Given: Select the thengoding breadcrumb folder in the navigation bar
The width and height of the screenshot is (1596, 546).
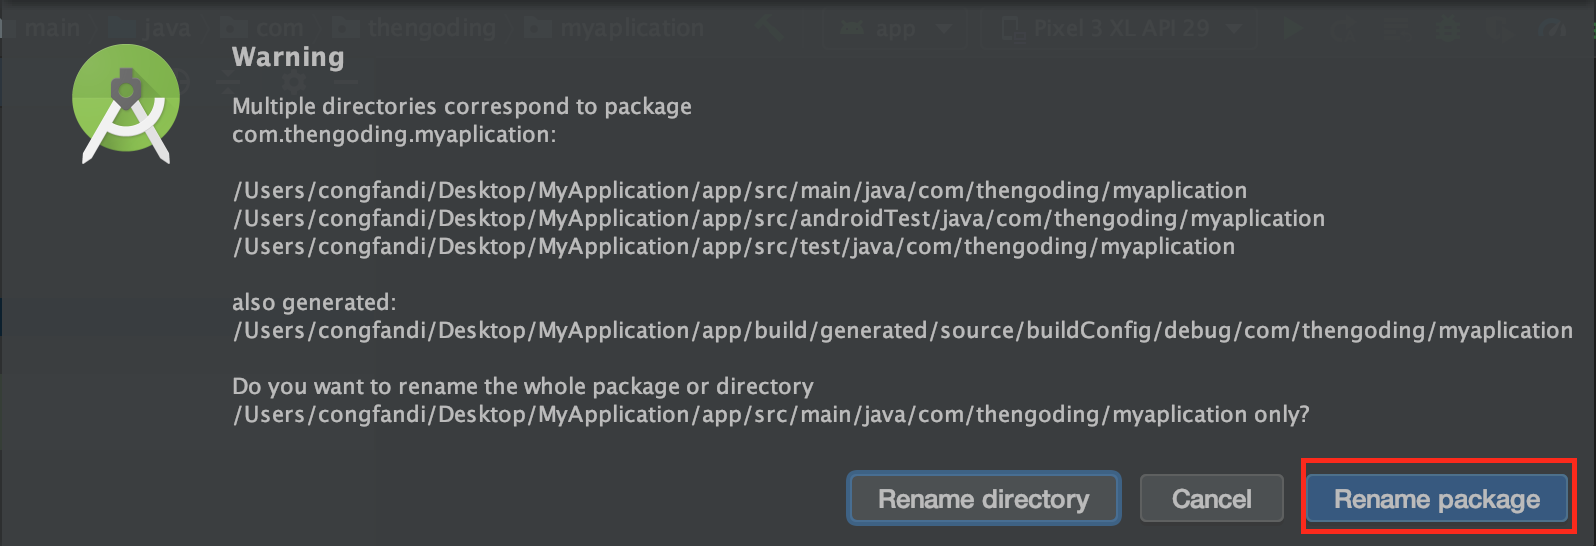Looking at the screenshot, I should coord(415,28).
